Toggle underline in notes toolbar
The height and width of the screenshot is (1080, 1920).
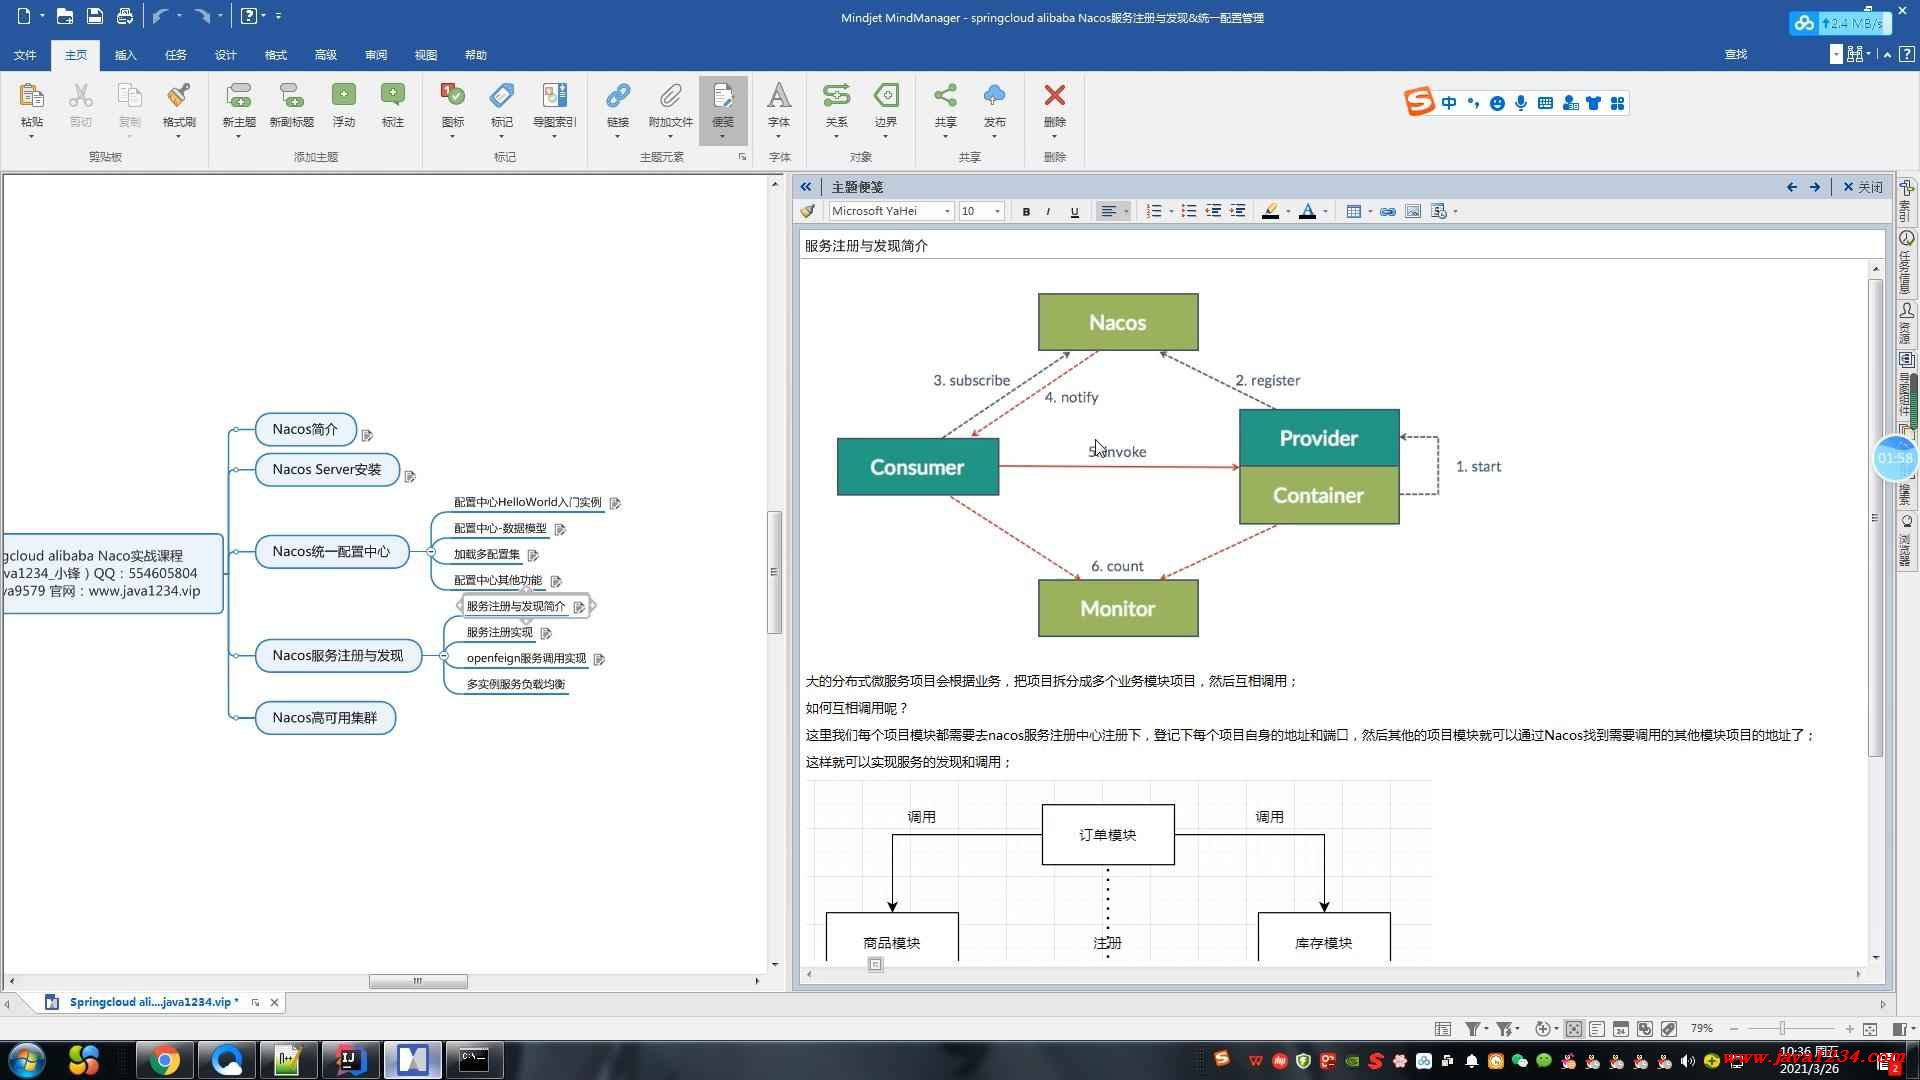(x=1074, y=211)
